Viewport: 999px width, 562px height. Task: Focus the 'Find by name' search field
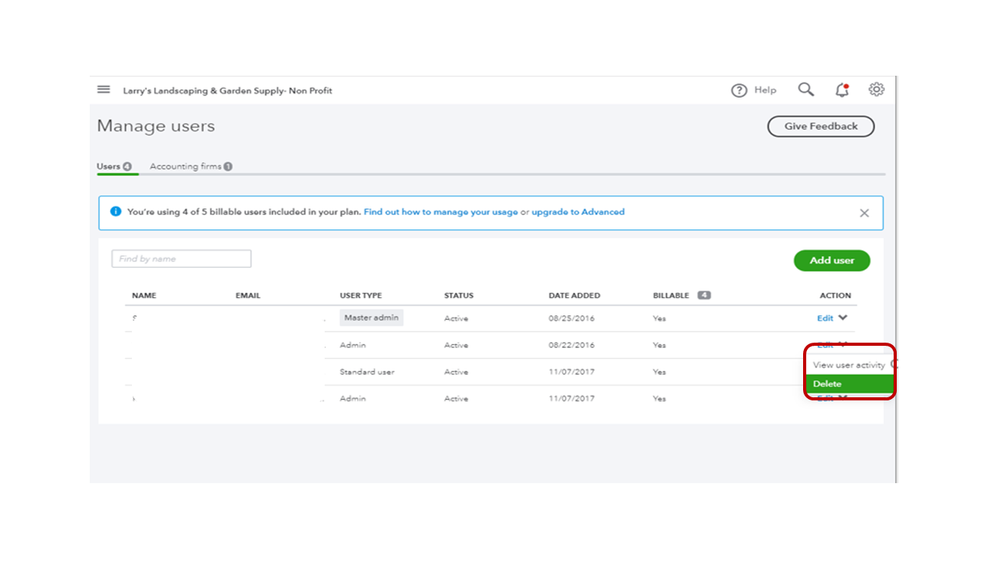click(181, 259)
